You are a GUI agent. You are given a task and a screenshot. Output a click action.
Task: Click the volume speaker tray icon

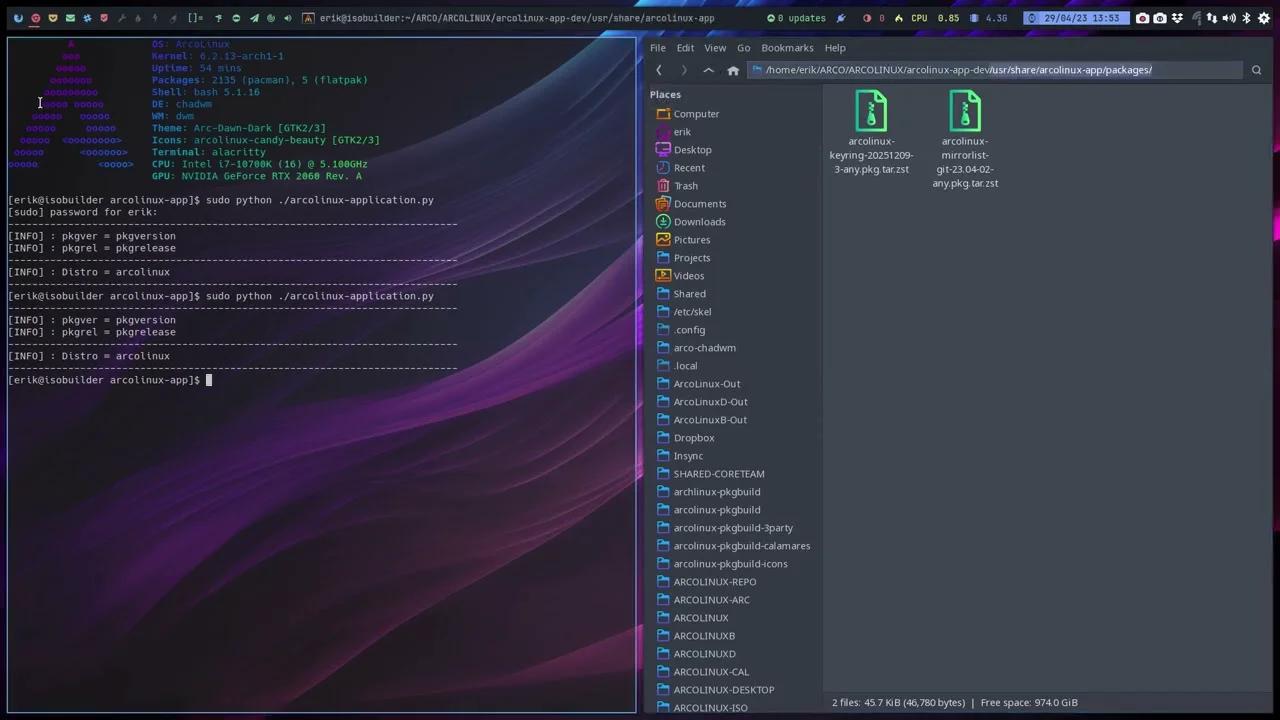pyautogui.click(x=1229, y=18)
